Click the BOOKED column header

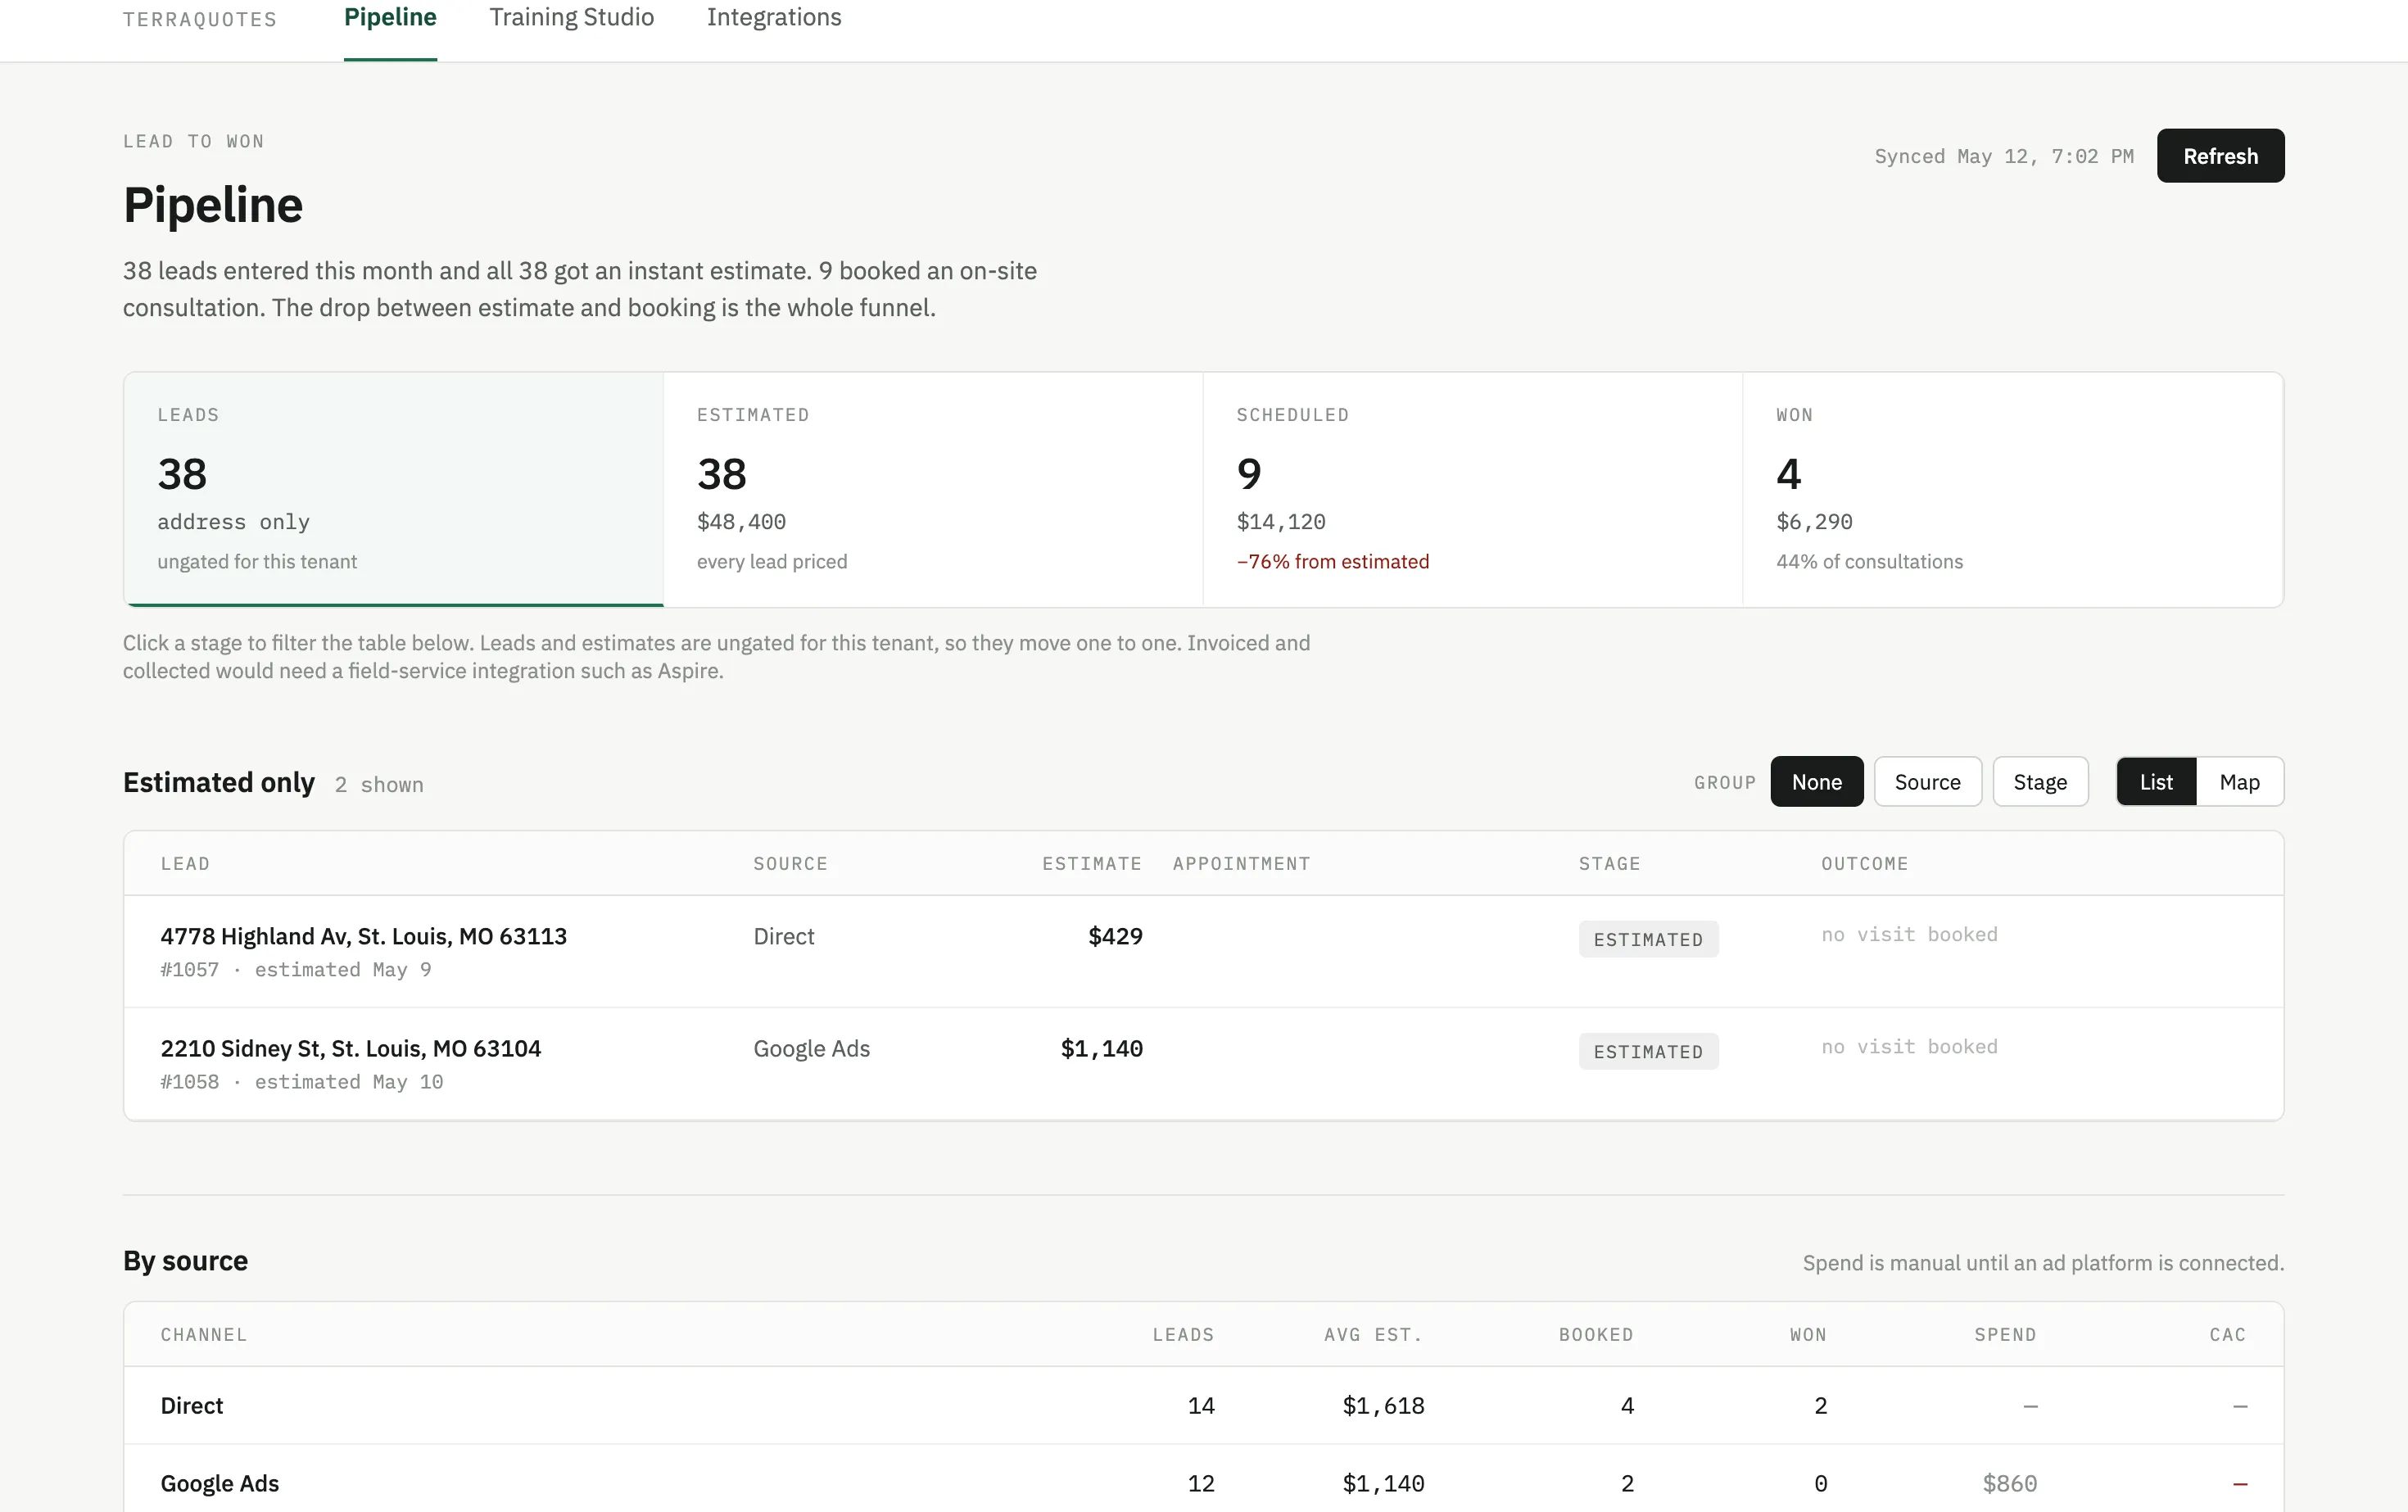(1595, 1335)
